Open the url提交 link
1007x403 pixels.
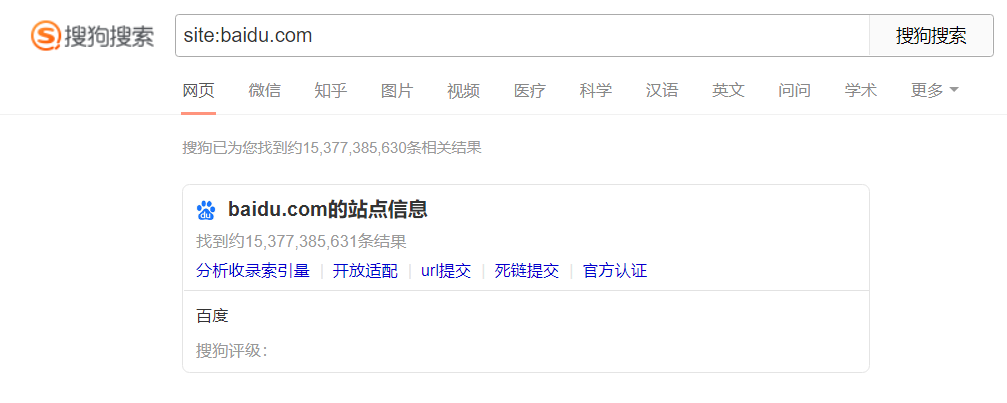pos(446,271)
